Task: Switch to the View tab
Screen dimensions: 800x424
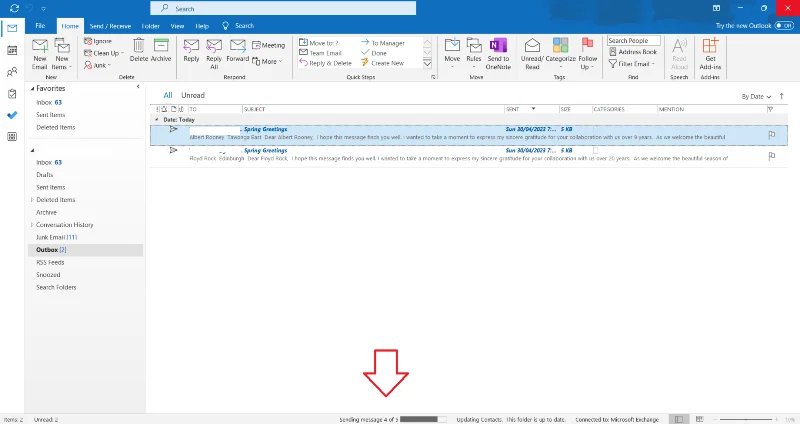Action: [178, 26]
